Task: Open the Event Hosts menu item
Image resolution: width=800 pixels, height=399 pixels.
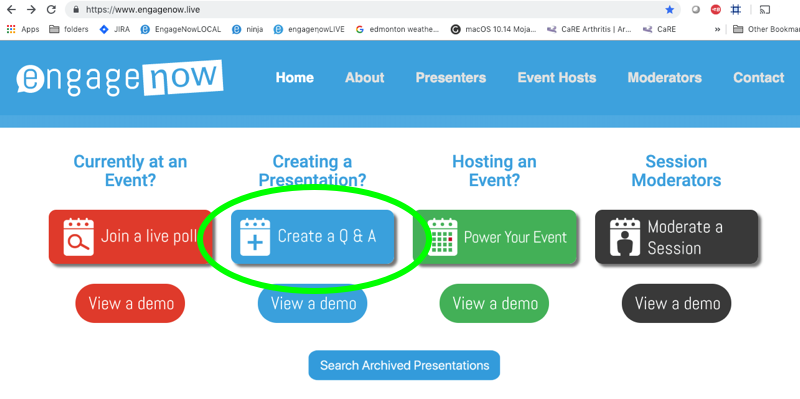Action: 557,78
